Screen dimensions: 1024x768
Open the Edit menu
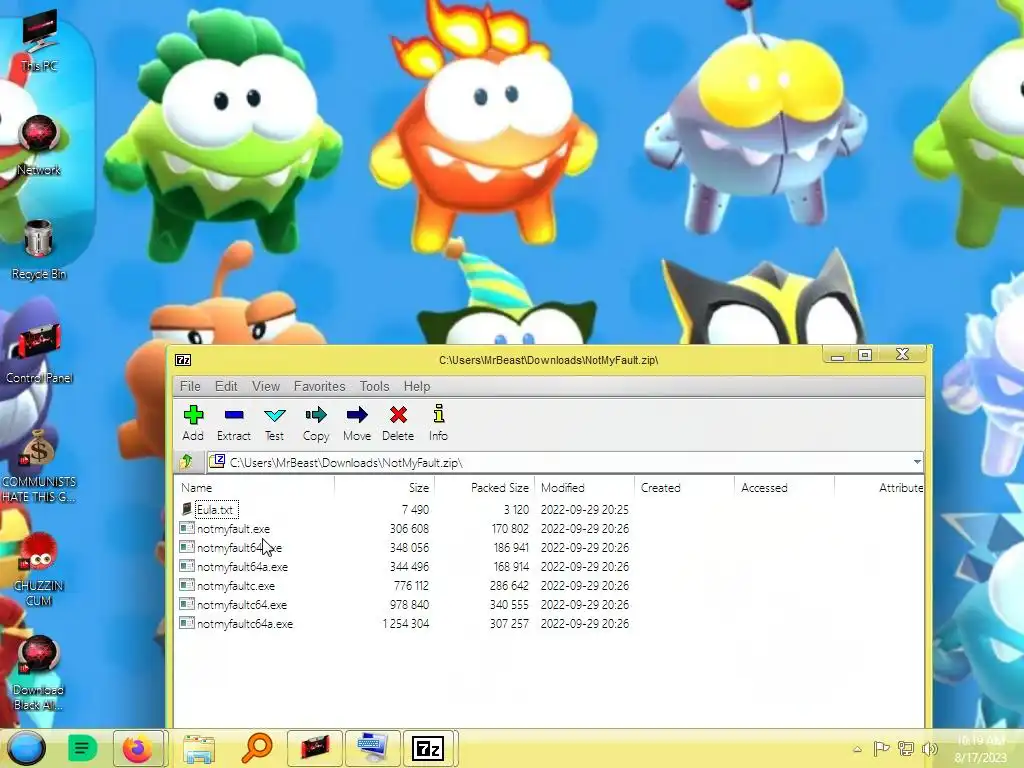tap(226, 386)
